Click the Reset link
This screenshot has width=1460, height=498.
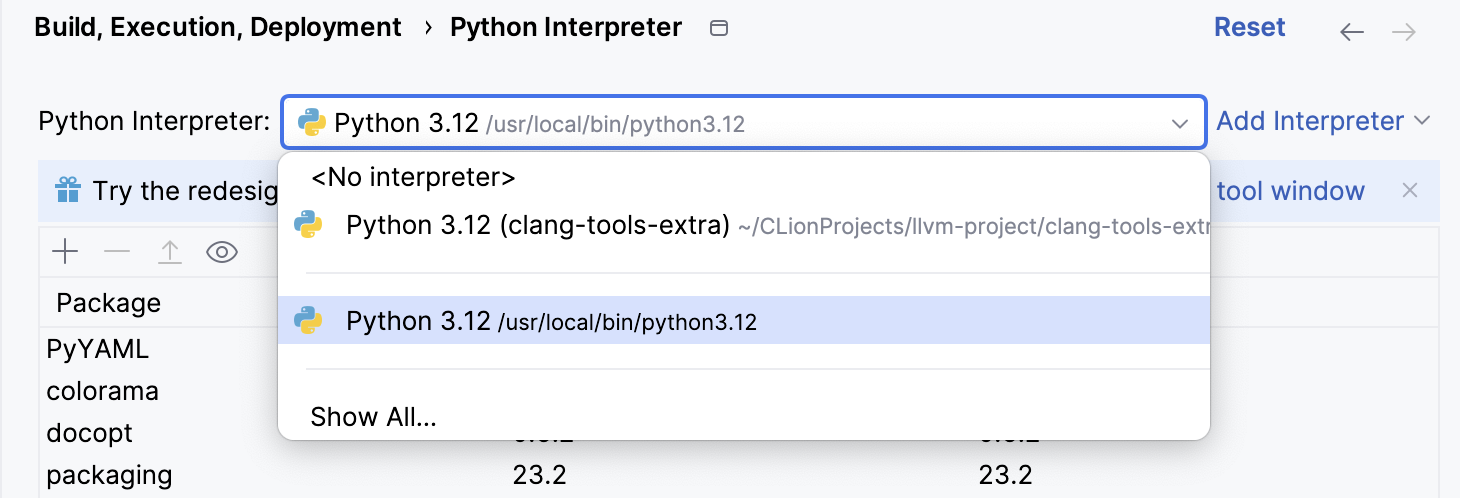(1249, 27)
